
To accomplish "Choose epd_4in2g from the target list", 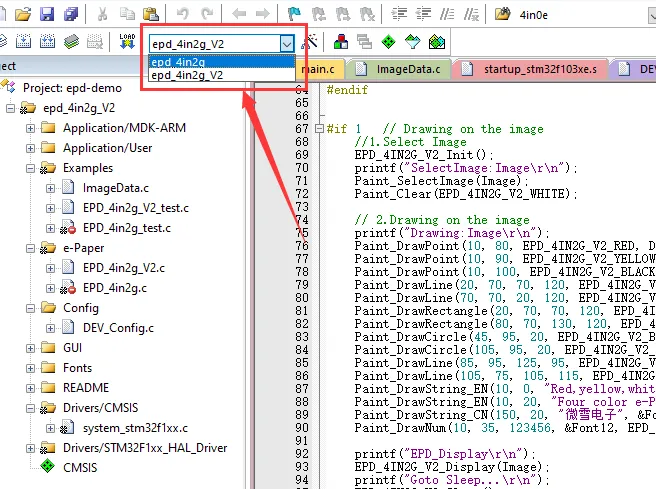I will click(x=222, y=62).
